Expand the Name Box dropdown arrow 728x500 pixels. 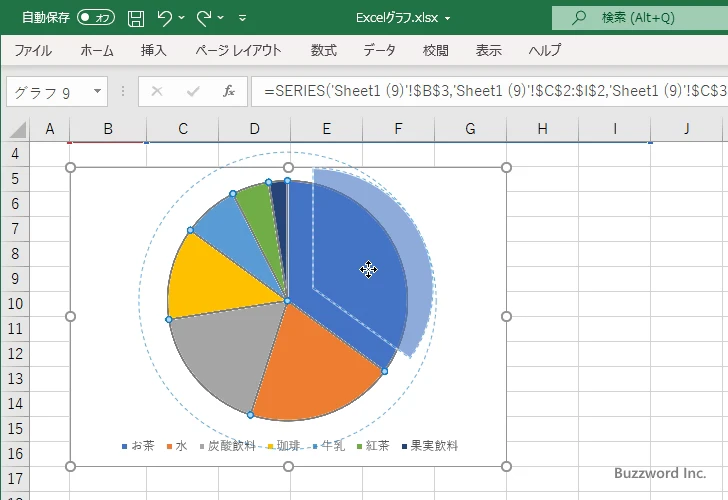tap(97, 92)
